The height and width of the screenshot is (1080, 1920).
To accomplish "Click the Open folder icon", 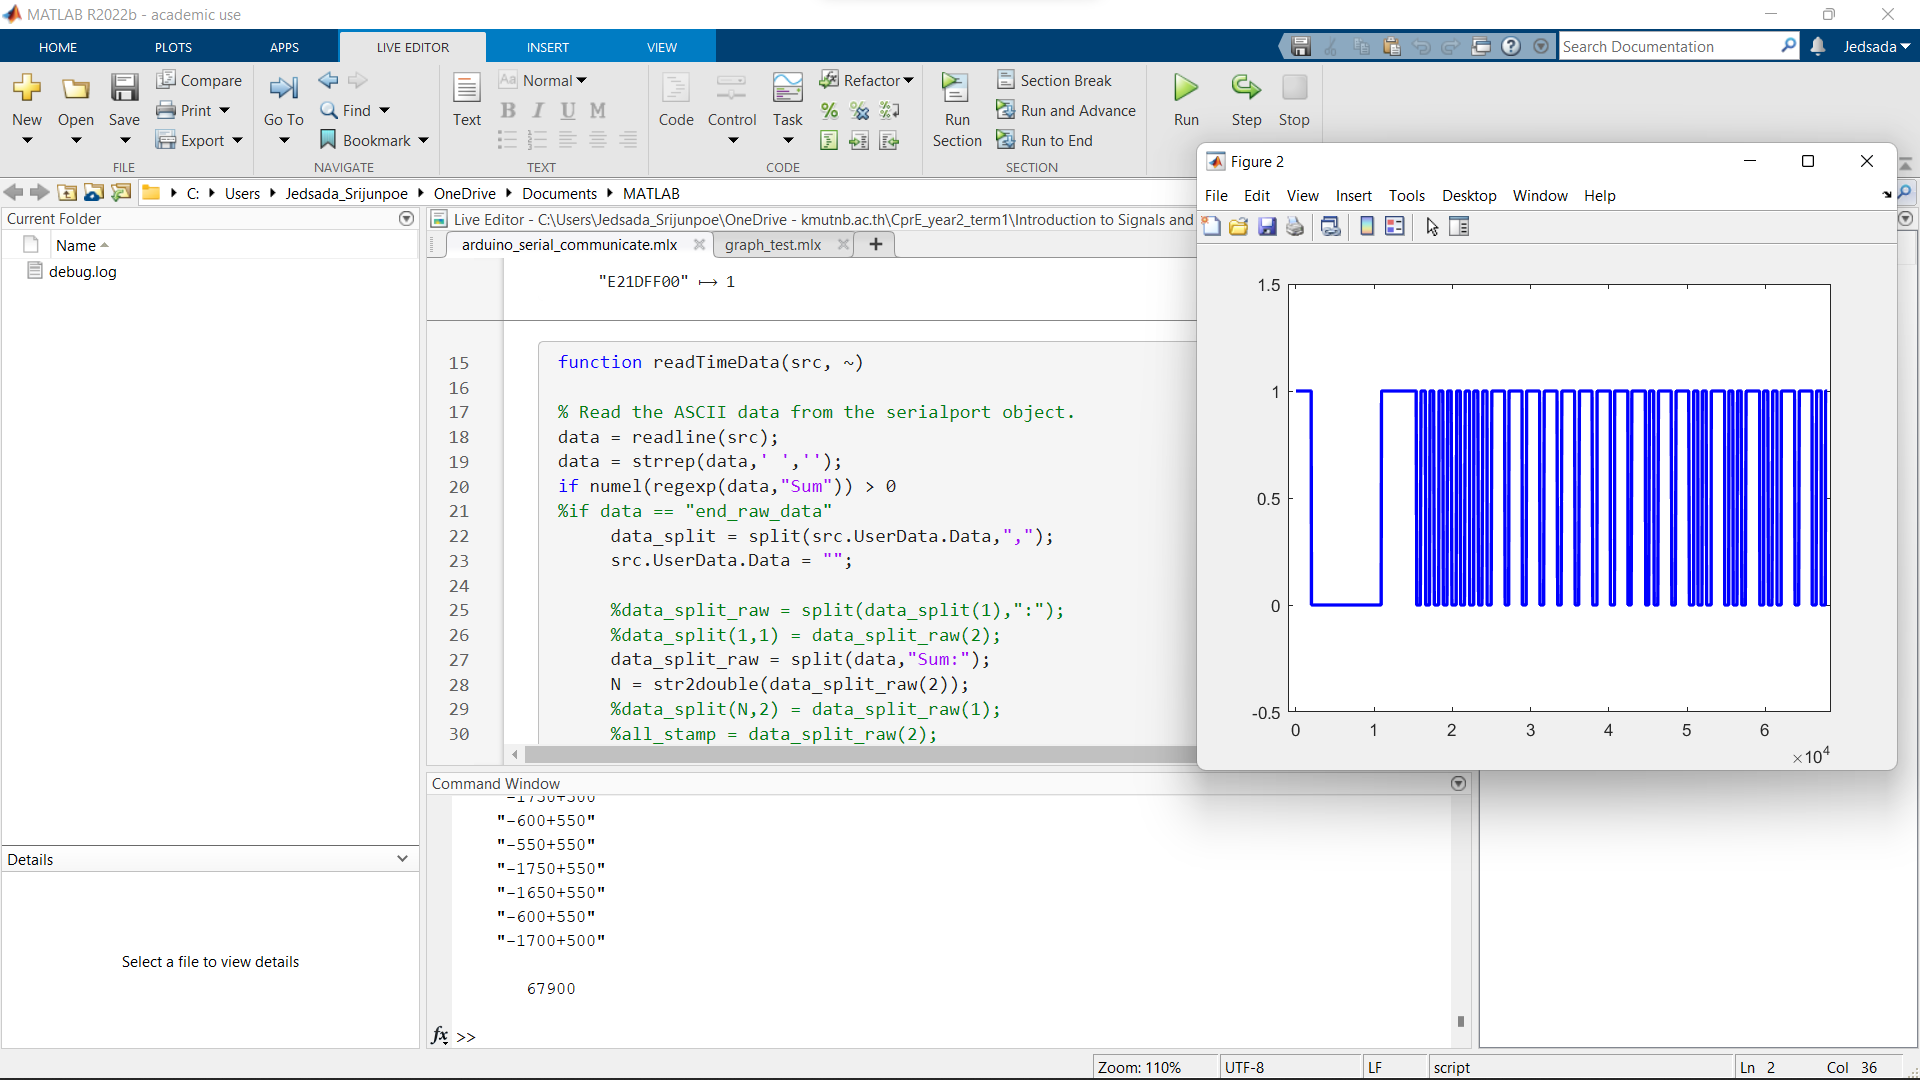I will click(x=75, y=88).
